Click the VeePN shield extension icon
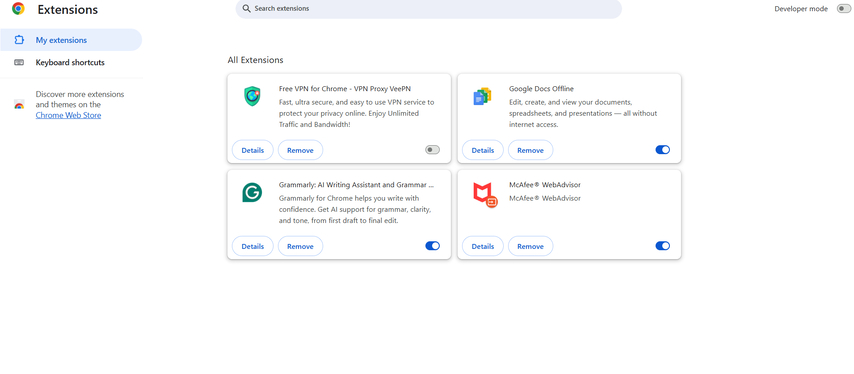 pos(252,96)
